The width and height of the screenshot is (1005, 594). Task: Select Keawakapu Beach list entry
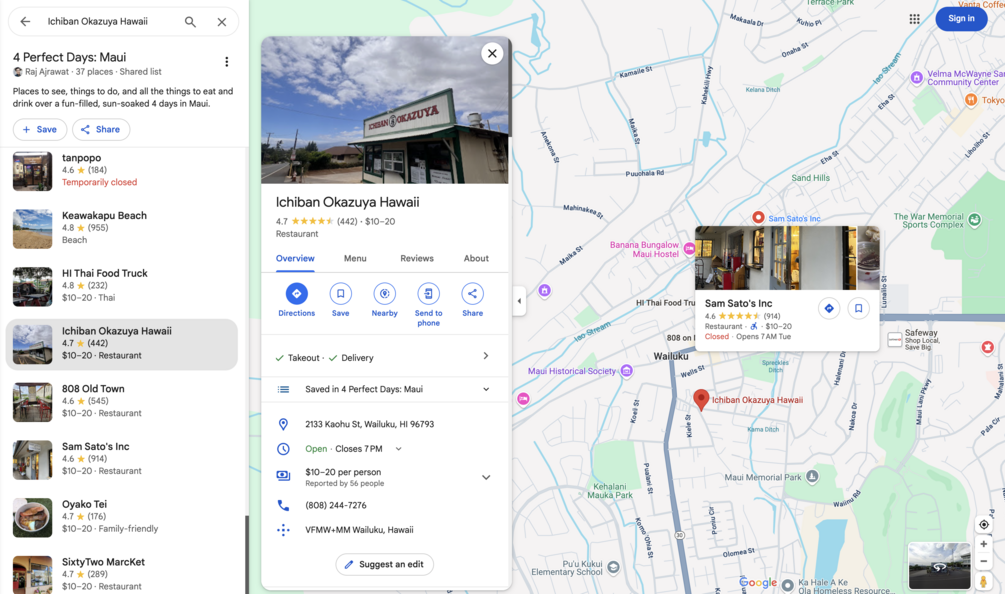122,228
